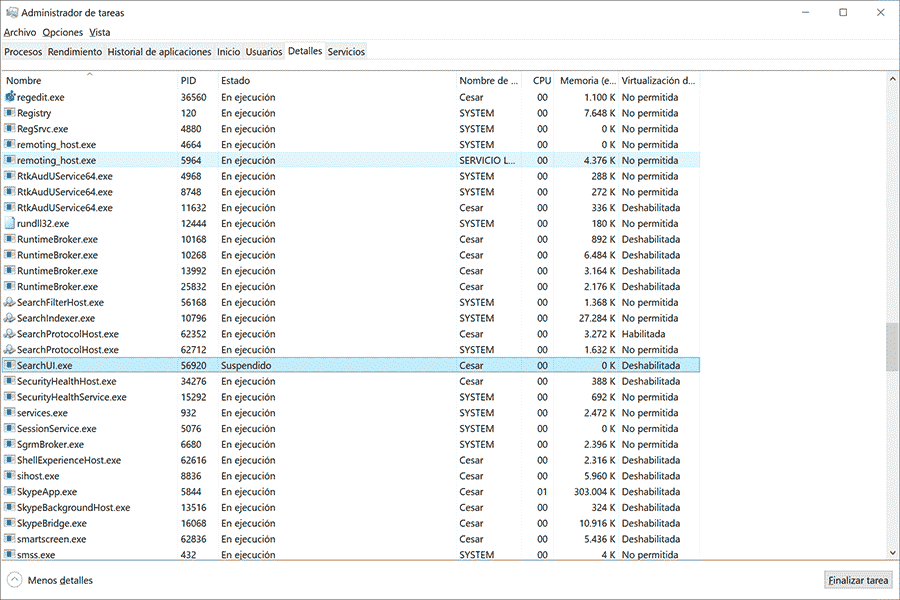Viewport: 900px width, 600px height.
Task: Click the SearchFilterHost.exe magnifier icon
Action: click(10, 302)
